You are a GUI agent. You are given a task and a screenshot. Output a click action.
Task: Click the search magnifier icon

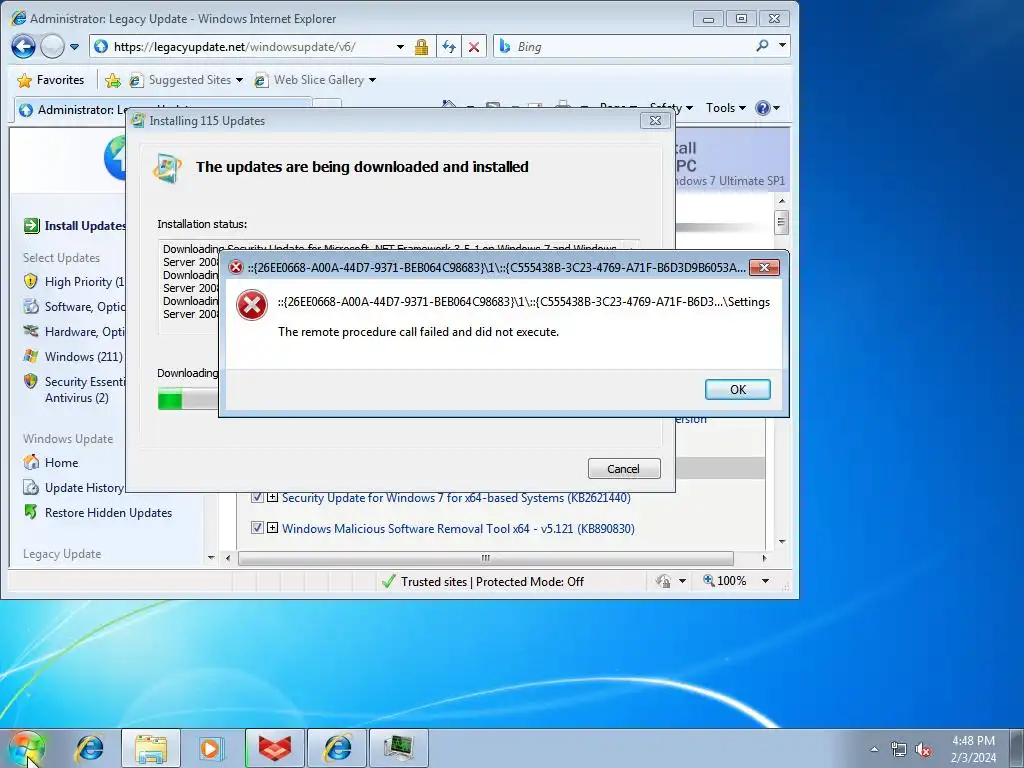point(762,46)
